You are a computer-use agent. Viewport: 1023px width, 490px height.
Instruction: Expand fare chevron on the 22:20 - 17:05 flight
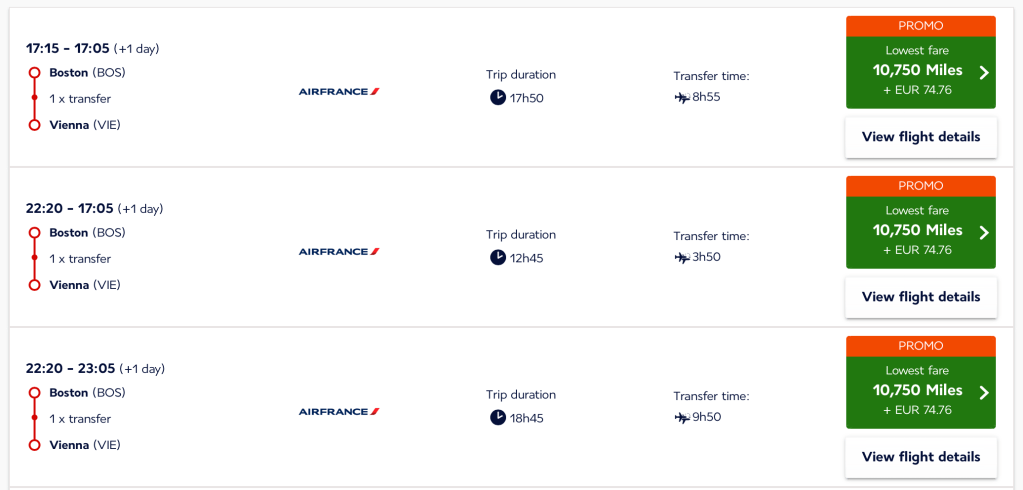click(984, 232)
